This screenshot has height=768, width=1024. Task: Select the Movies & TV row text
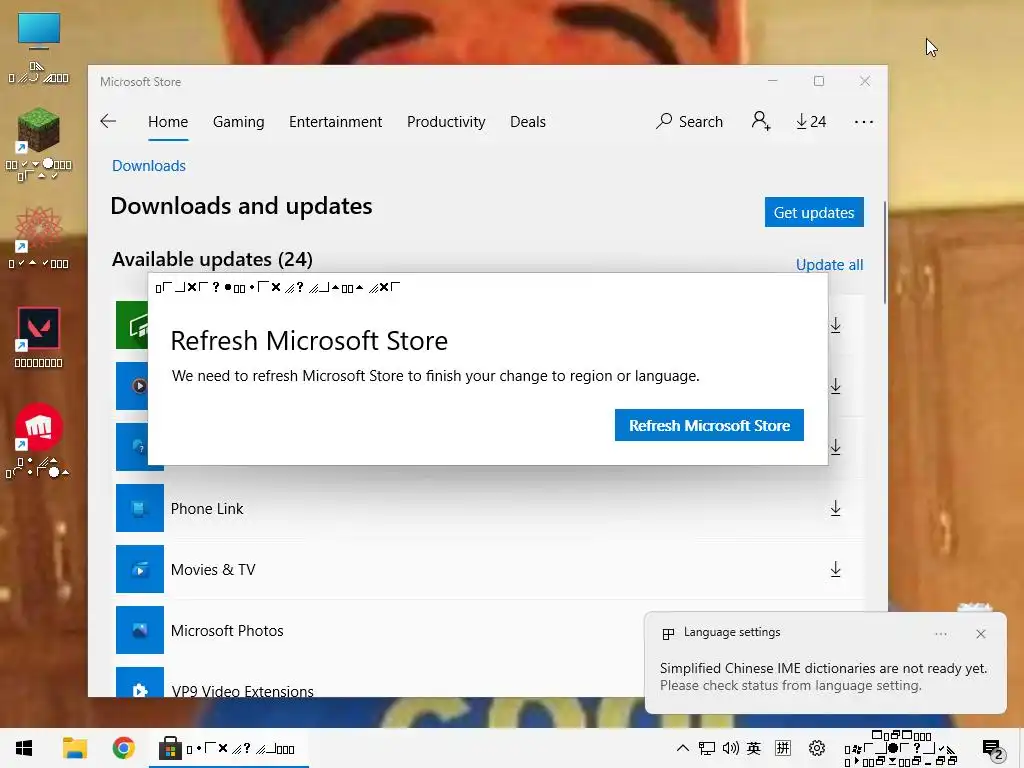pos(213,569)
